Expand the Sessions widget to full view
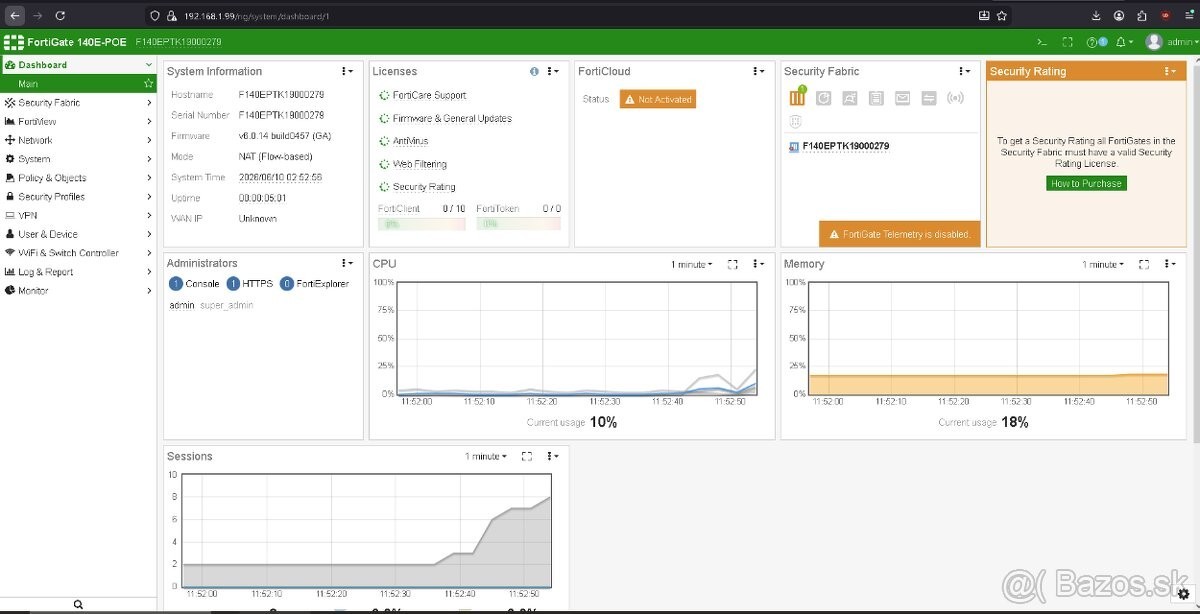Viewport: 1200px width, 614px height. click(526, 456)
